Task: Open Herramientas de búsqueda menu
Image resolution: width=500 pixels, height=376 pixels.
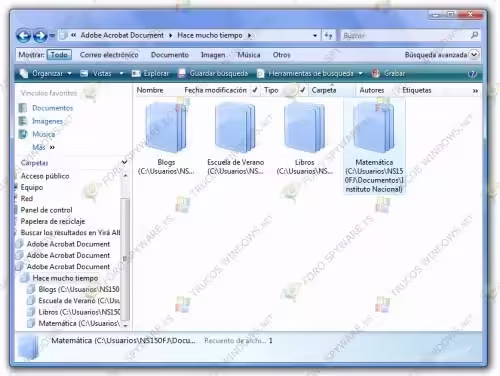Action: pos(310,73)
